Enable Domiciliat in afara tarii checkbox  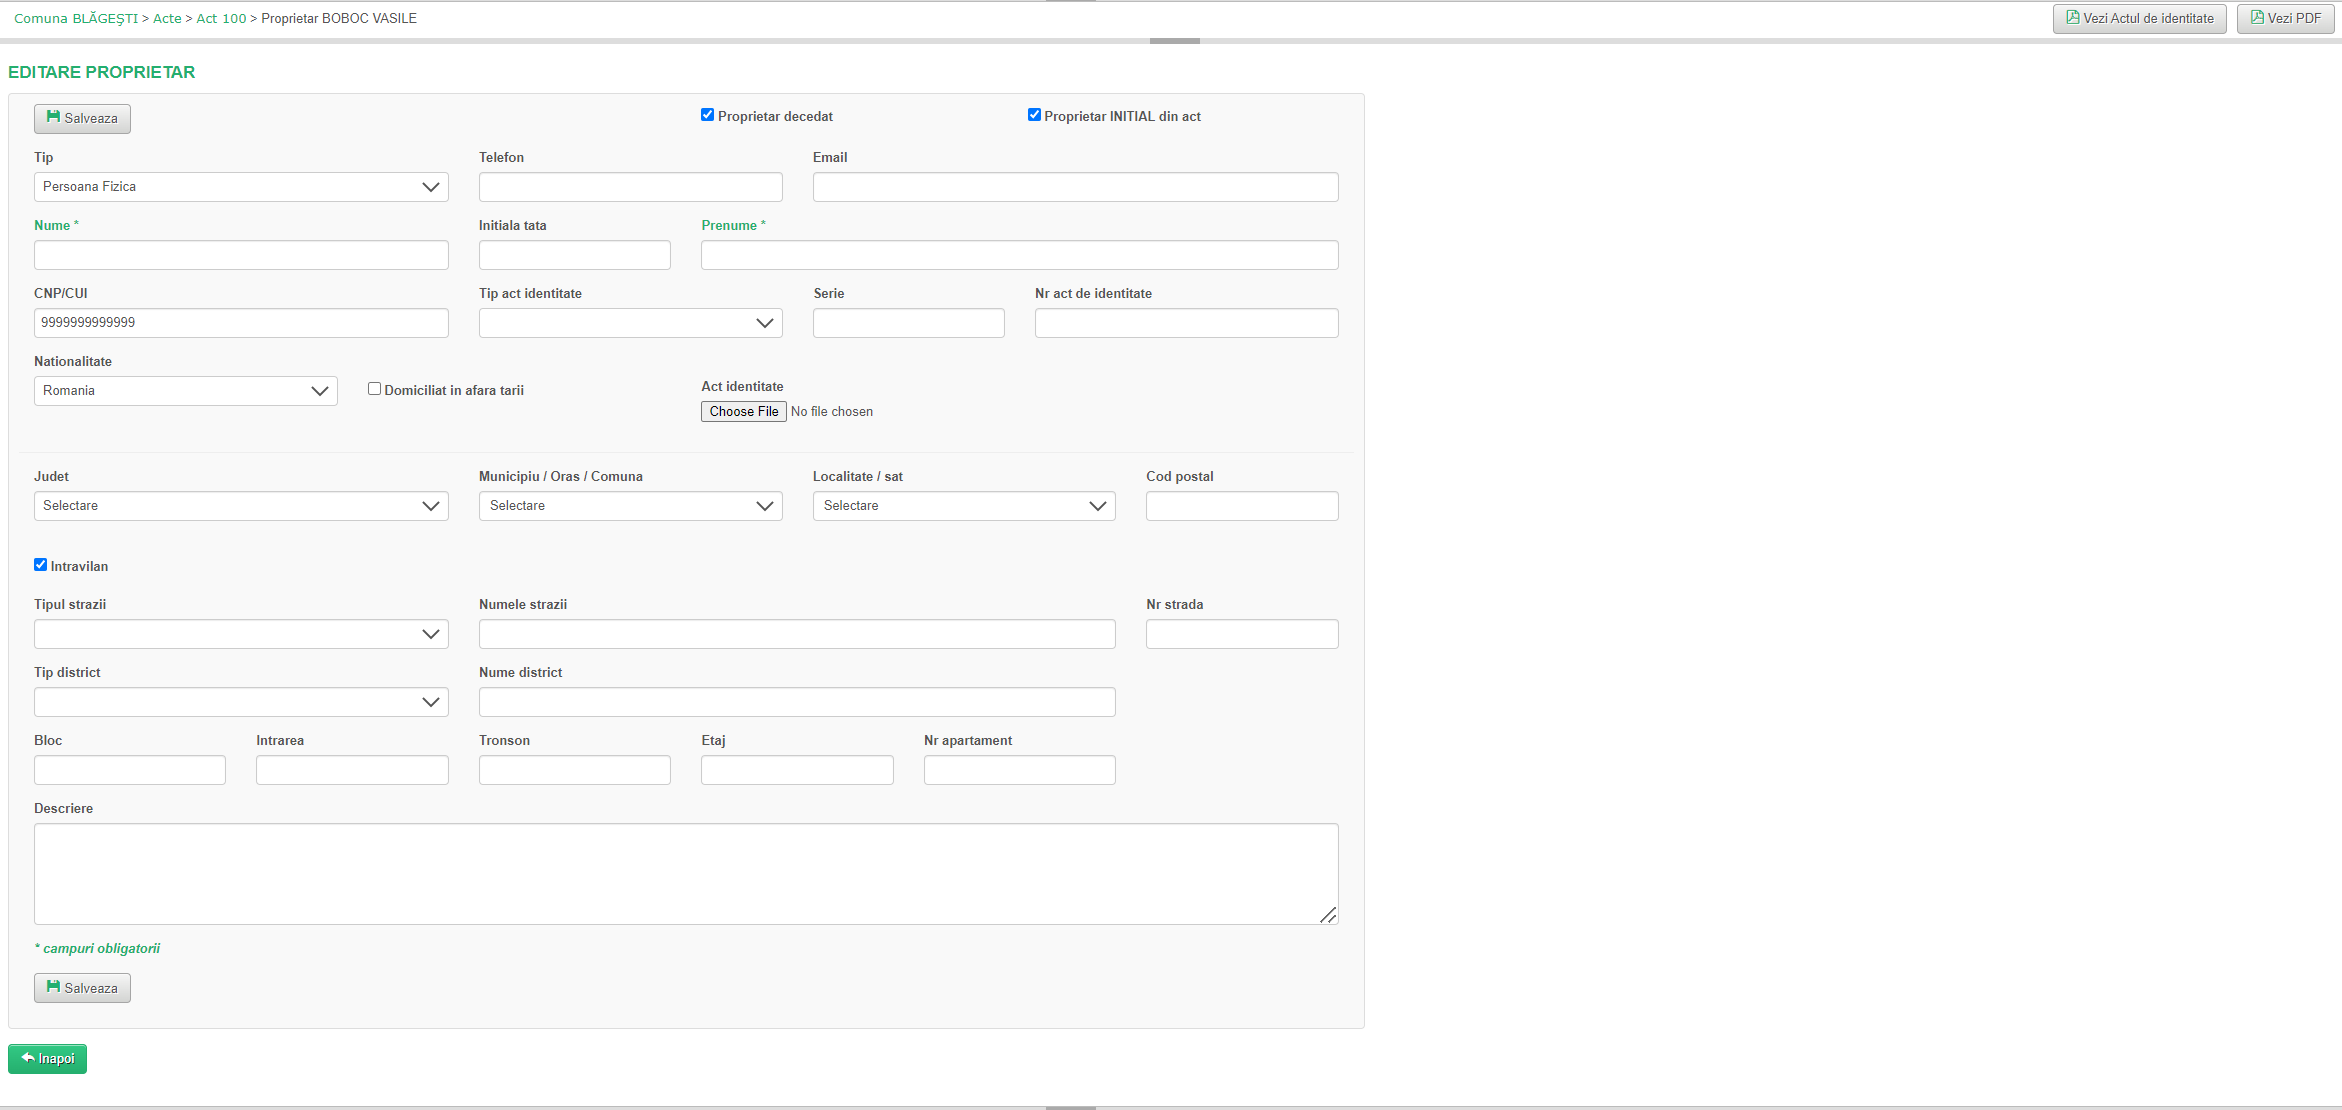tap(374, 389)
